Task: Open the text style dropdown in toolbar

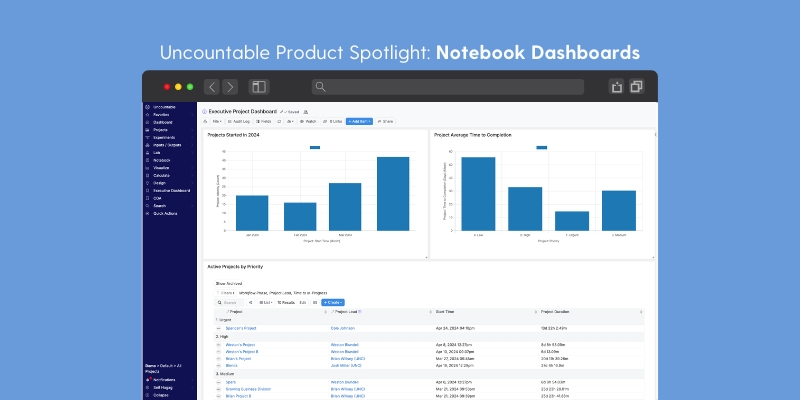Action: (x=290, y=121)
